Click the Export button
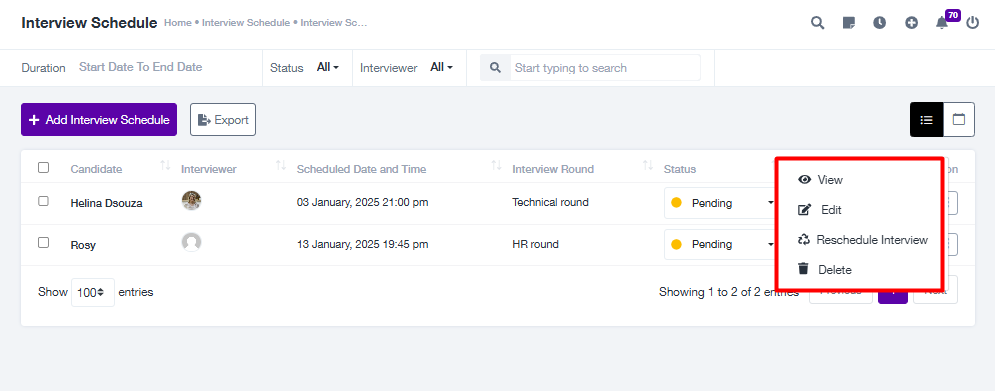Viewport: 995px width, 391px height. (x=223, y=119)
